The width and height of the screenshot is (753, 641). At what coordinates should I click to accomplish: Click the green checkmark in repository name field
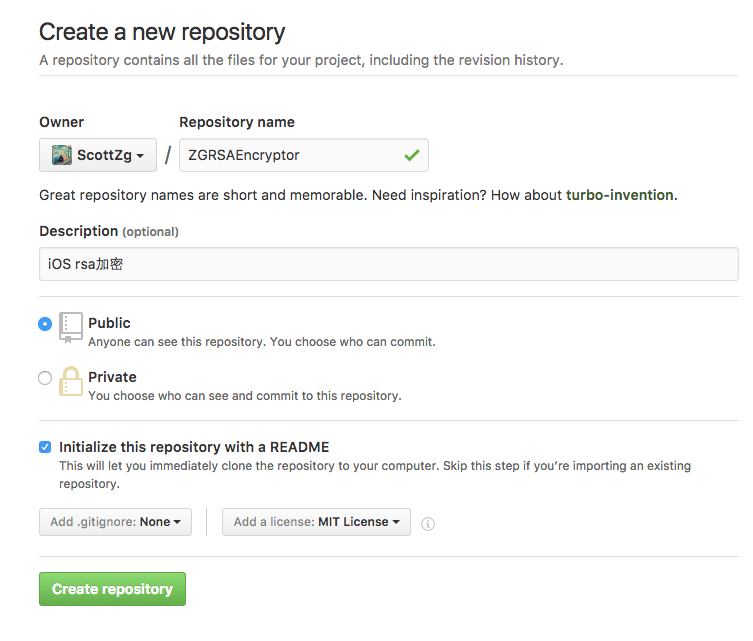pos(410,155)
